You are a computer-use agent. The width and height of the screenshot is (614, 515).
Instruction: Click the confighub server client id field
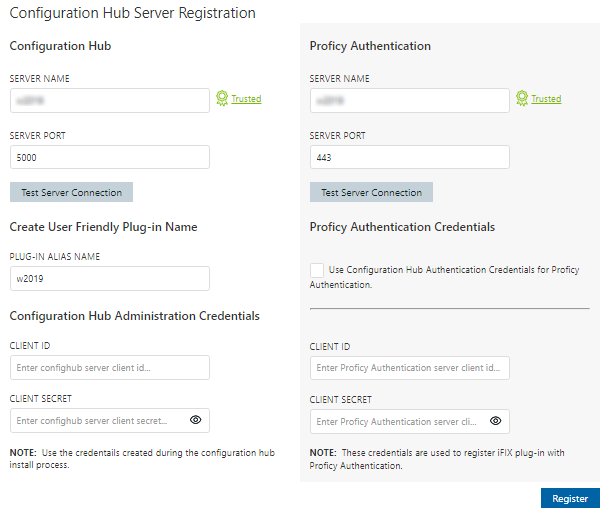point(110,367)
